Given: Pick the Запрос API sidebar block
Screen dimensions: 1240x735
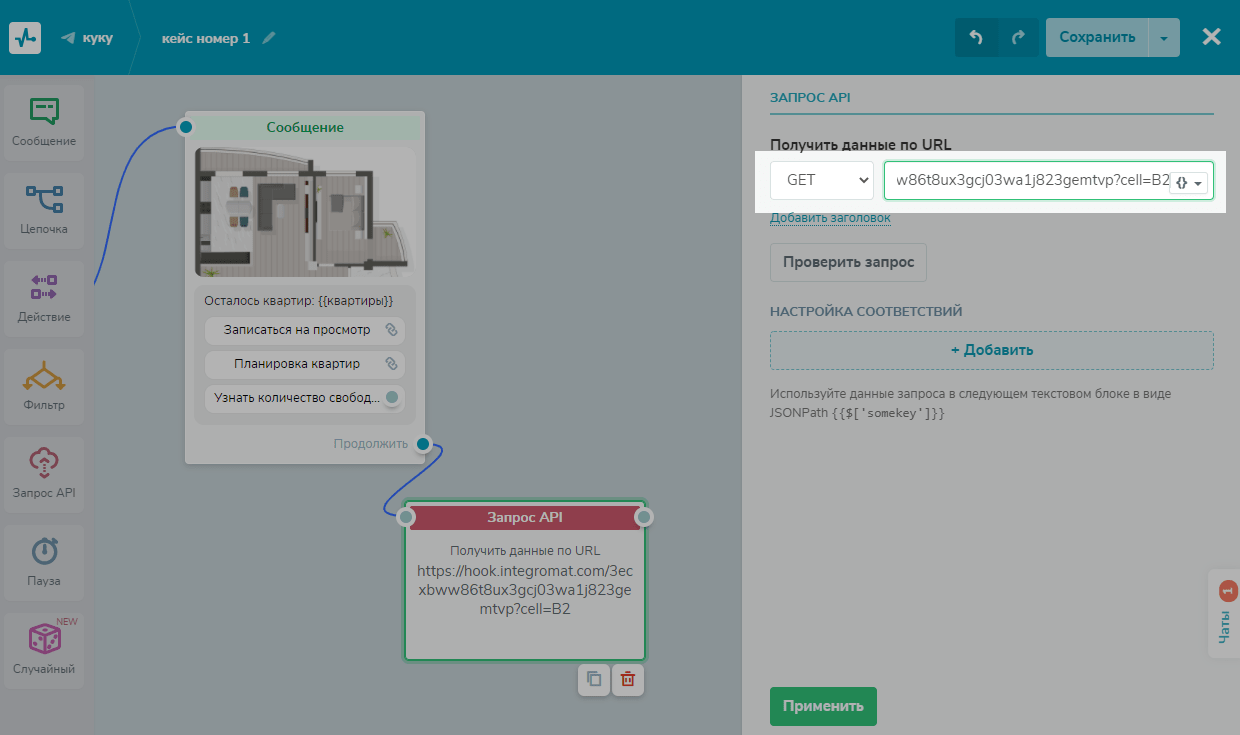Looking at the screenshot, I should (43, 474).
